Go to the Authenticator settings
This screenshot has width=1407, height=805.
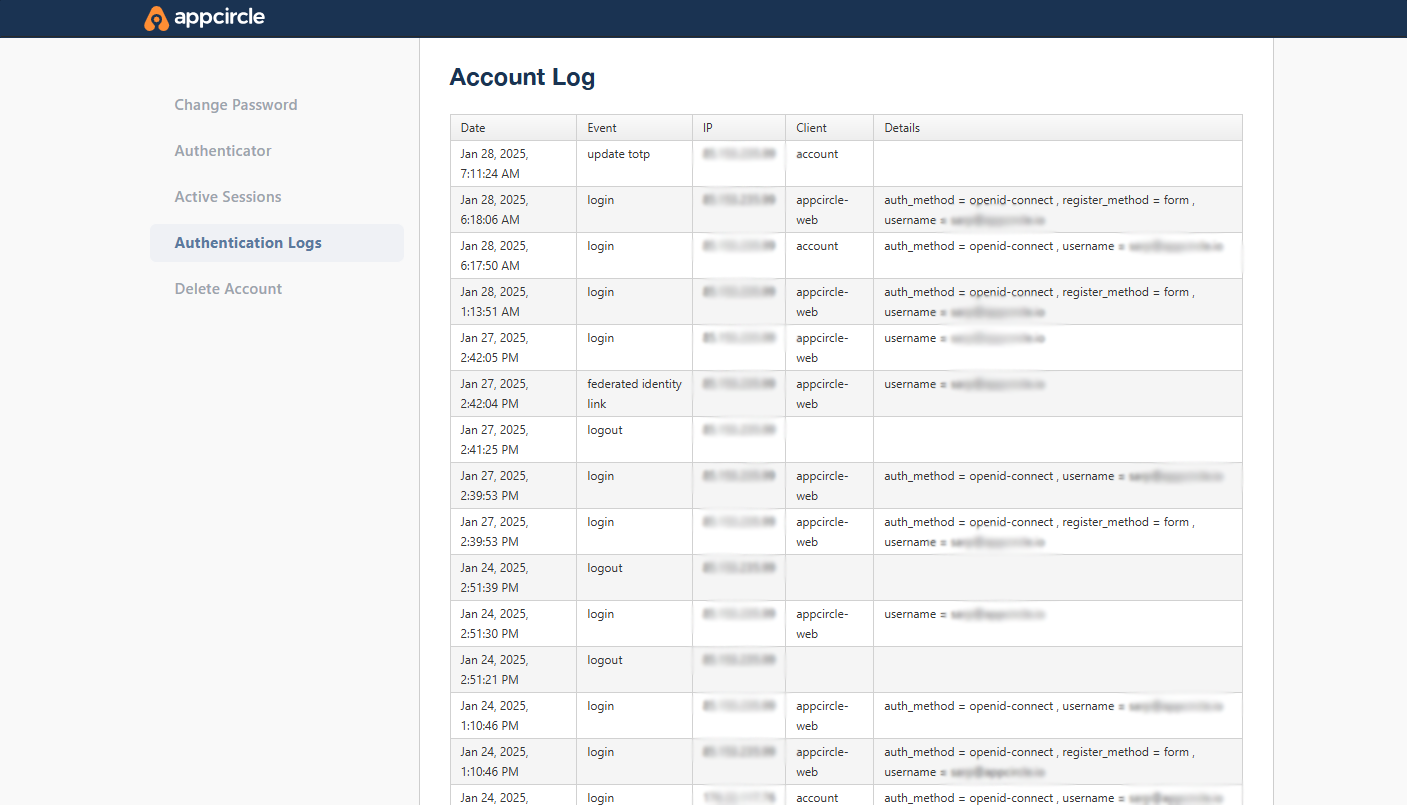click(x=223, y=151)
